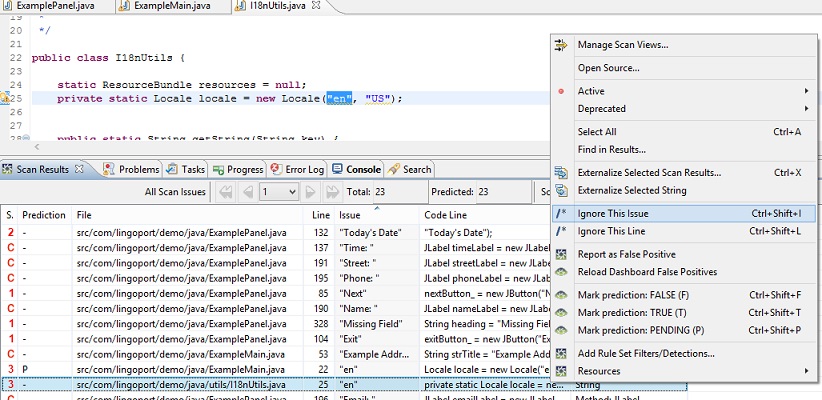
Task: Open the page number combo box
Action: point(277,191)
